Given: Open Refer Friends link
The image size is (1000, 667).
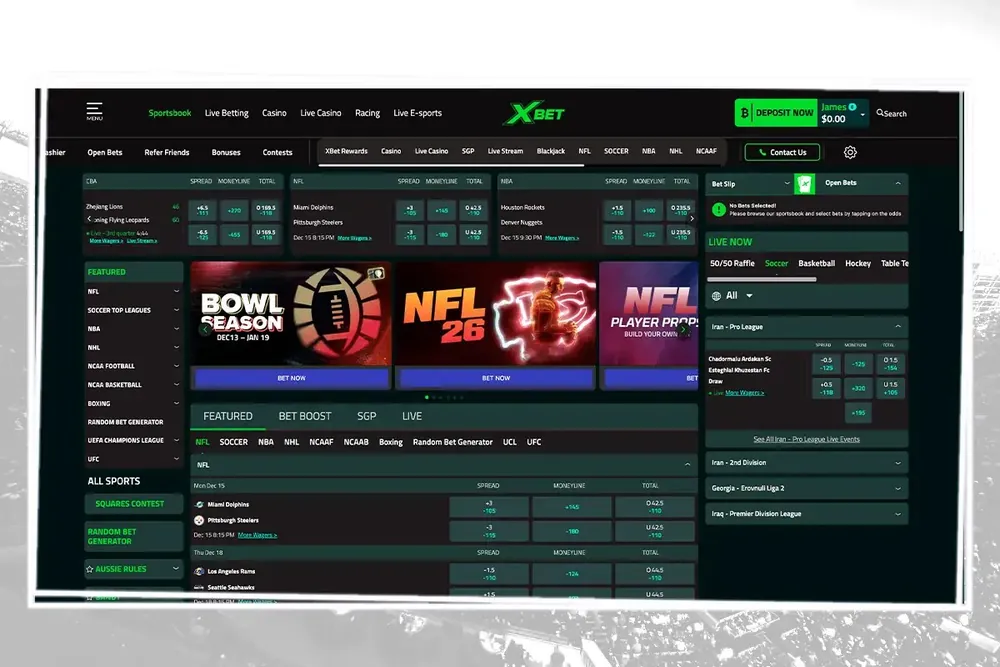Looking at the screenshot, I should (166, 152).
